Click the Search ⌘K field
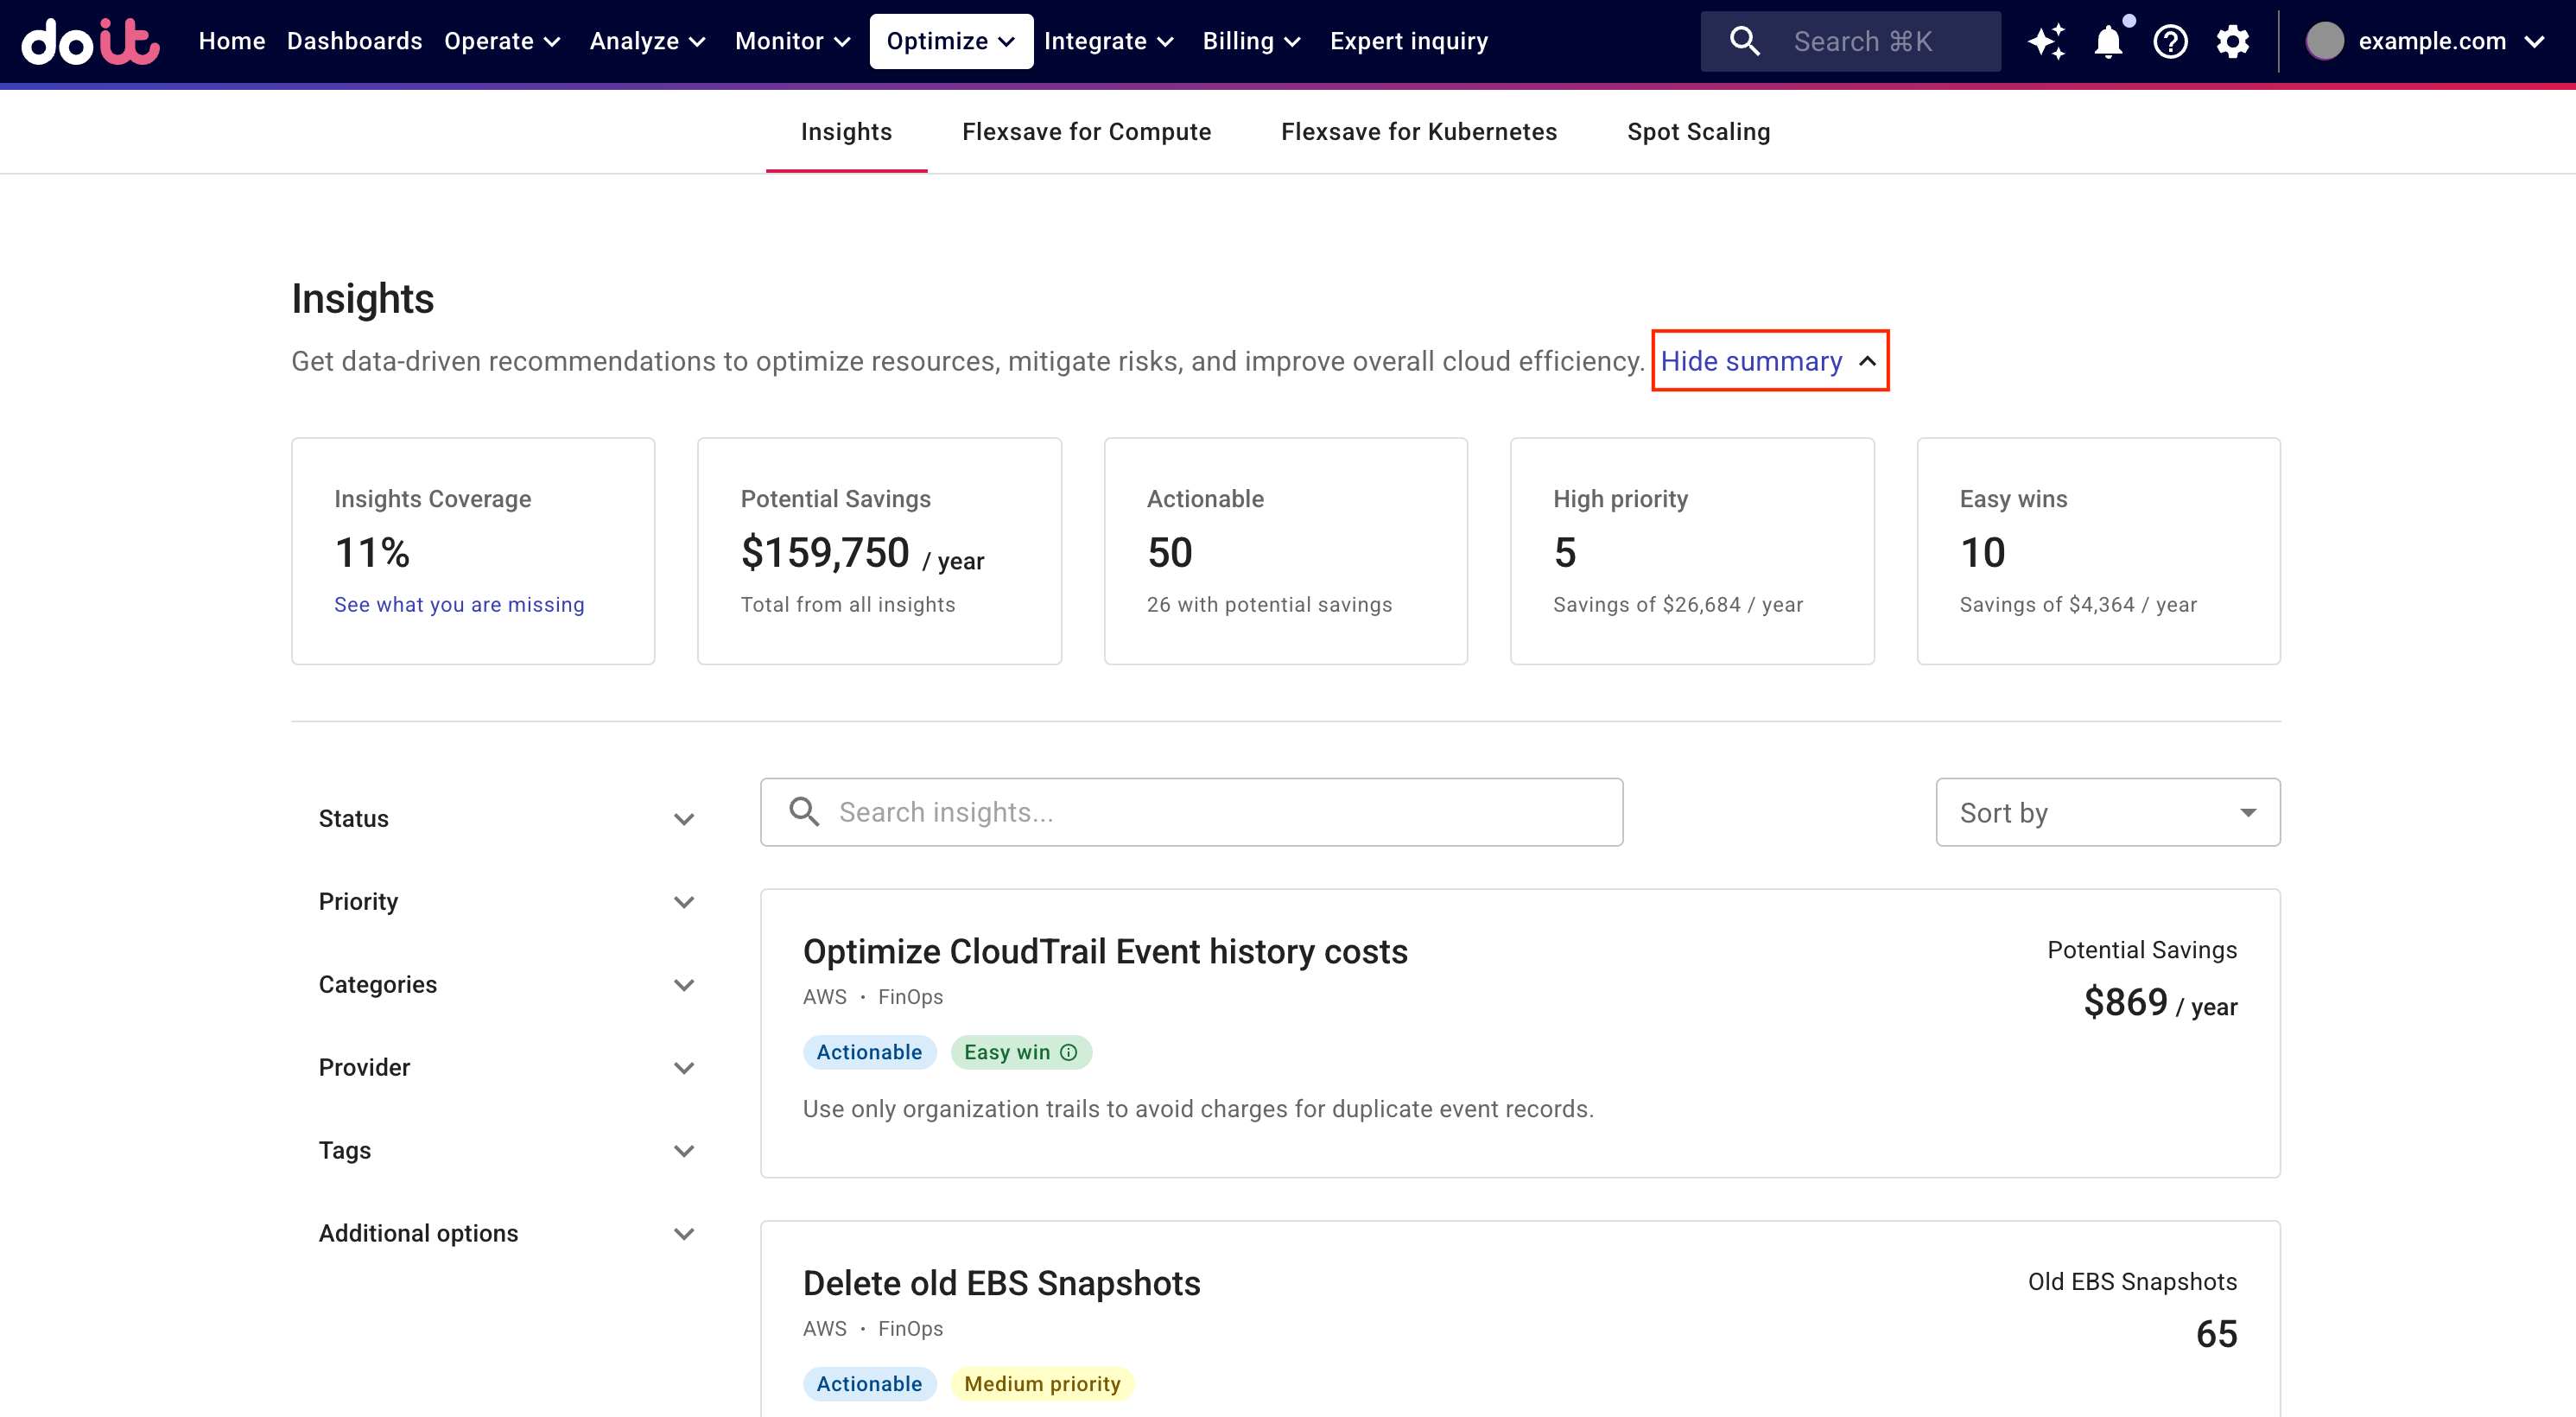This screenshot has width=2576, height=1417. 1850,41
